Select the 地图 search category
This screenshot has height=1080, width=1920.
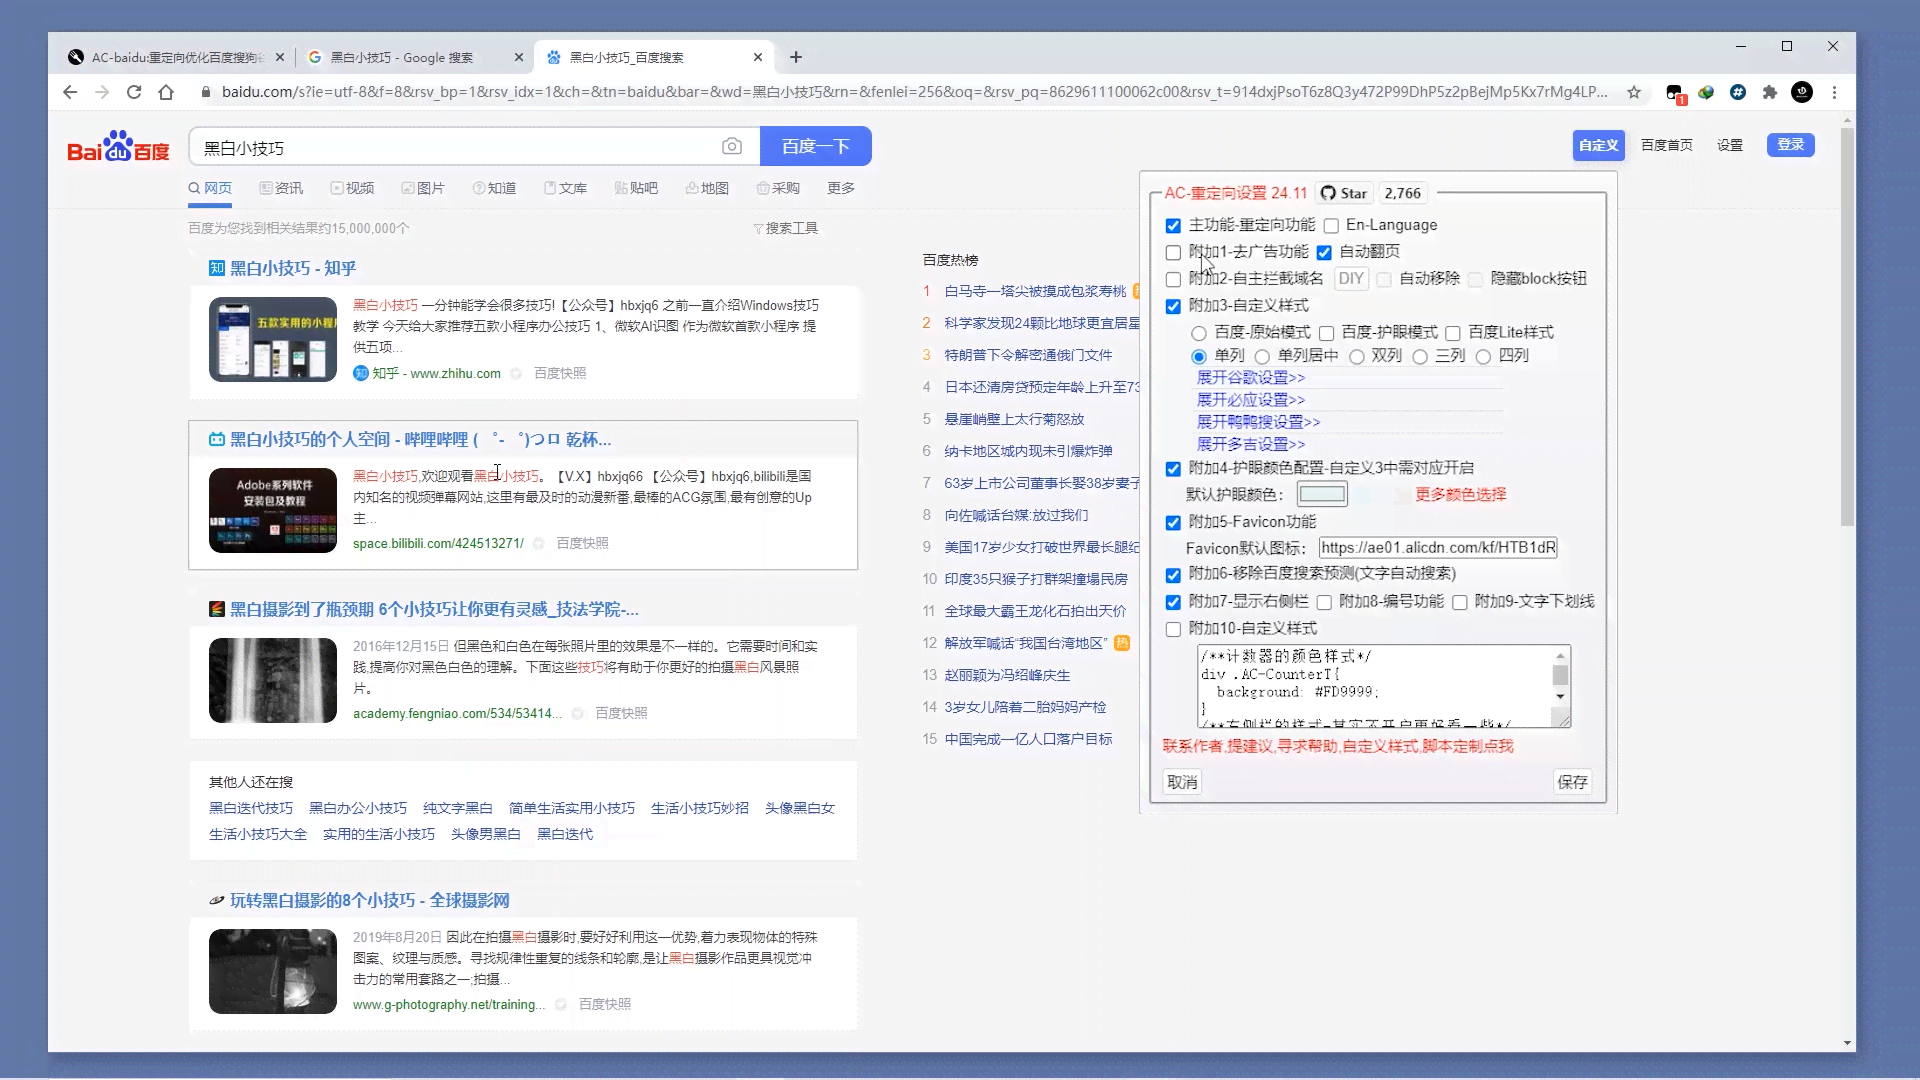[707, 188]
